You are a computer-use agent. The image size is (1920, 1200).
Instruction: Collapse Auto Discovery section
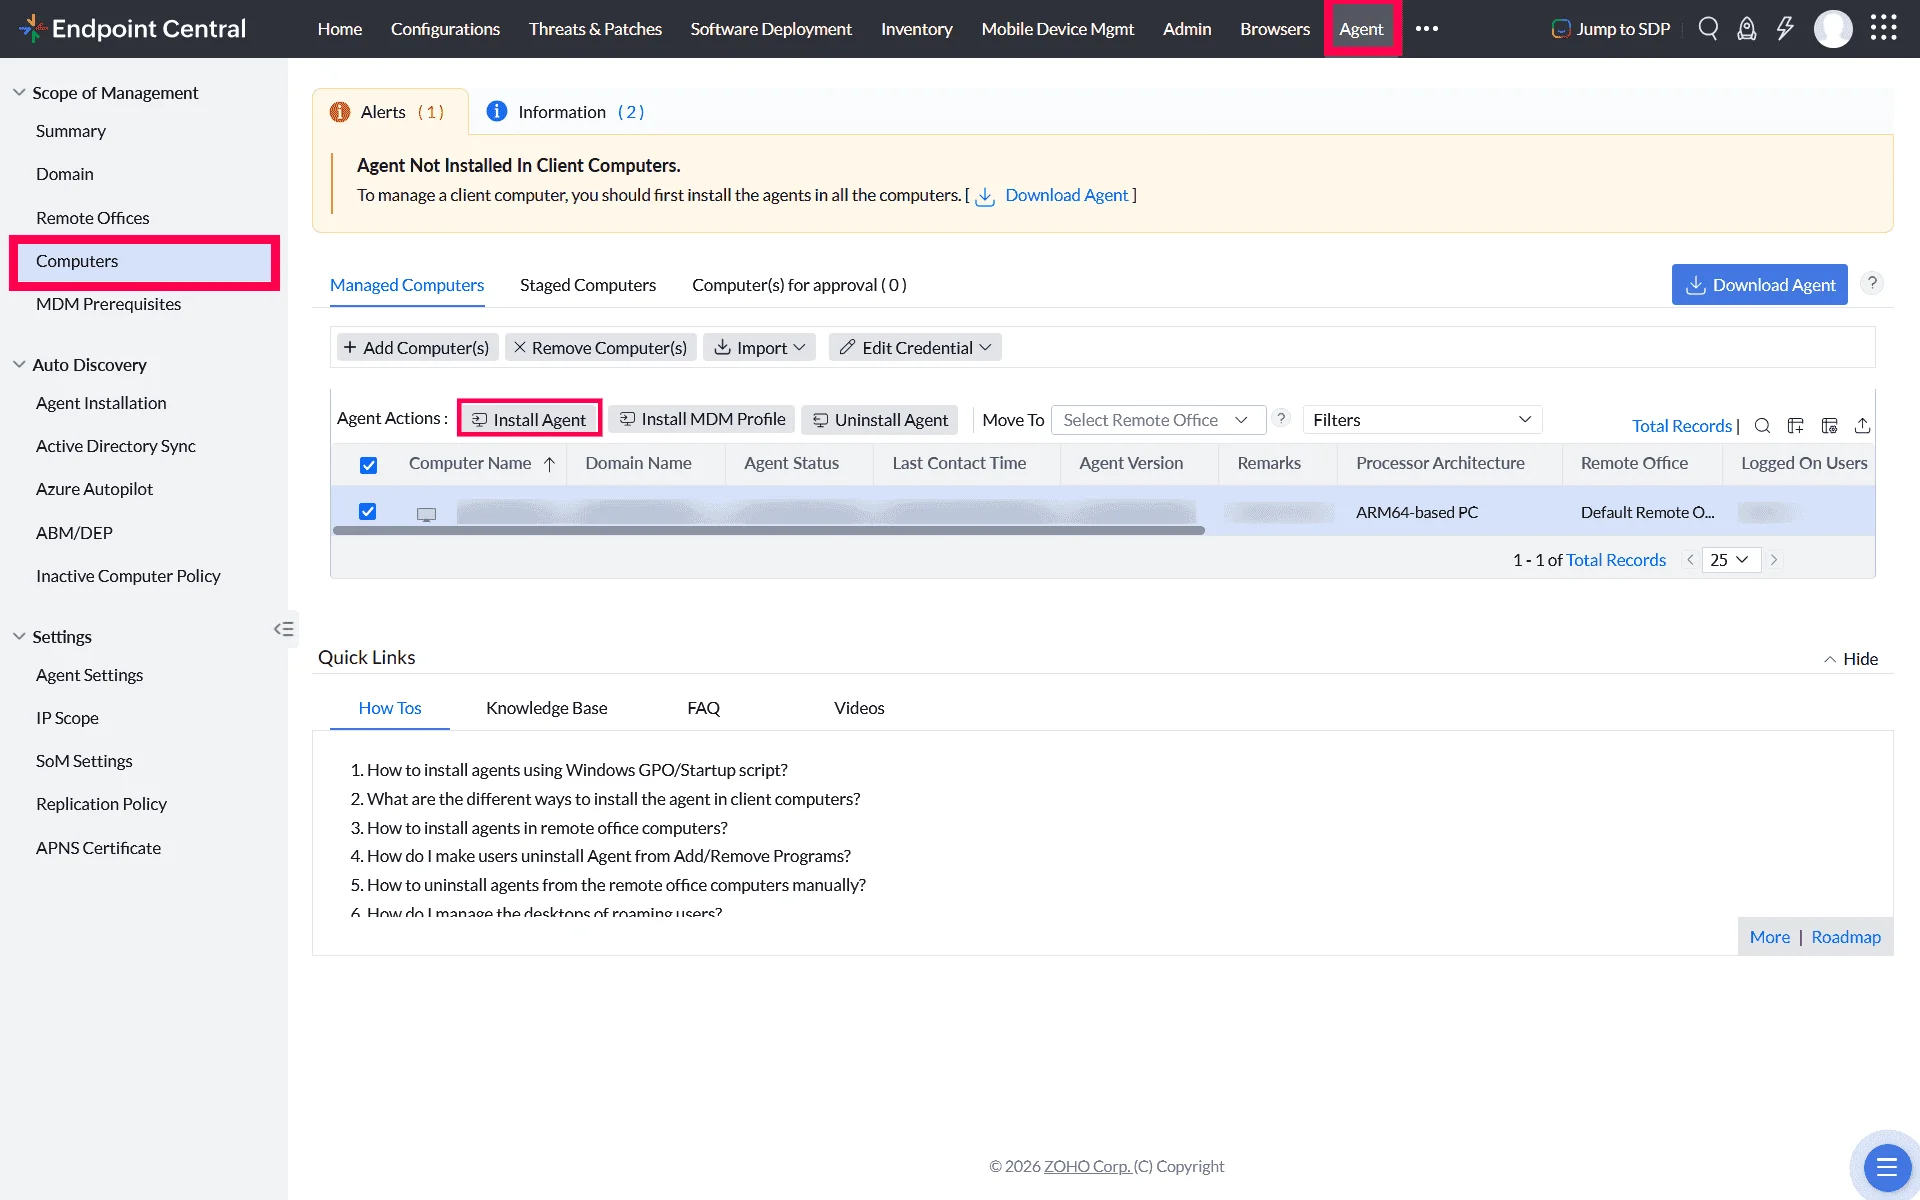(x=19, y=364)
